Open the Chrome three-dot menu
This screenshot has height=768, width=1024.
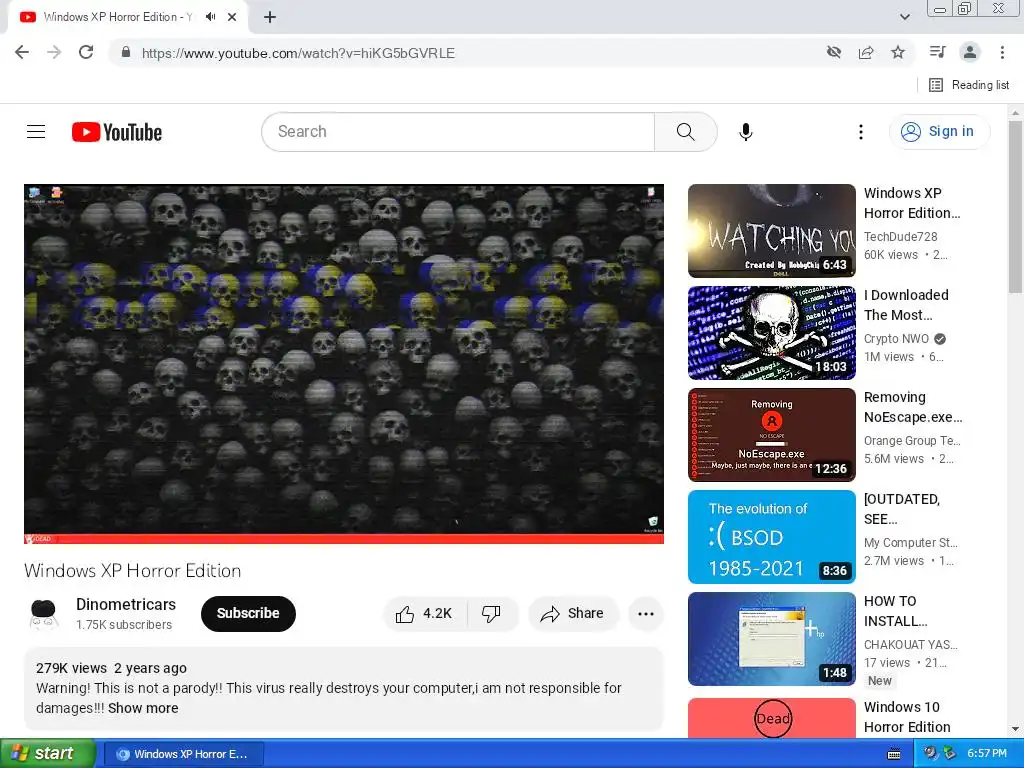click(1002, 52)
